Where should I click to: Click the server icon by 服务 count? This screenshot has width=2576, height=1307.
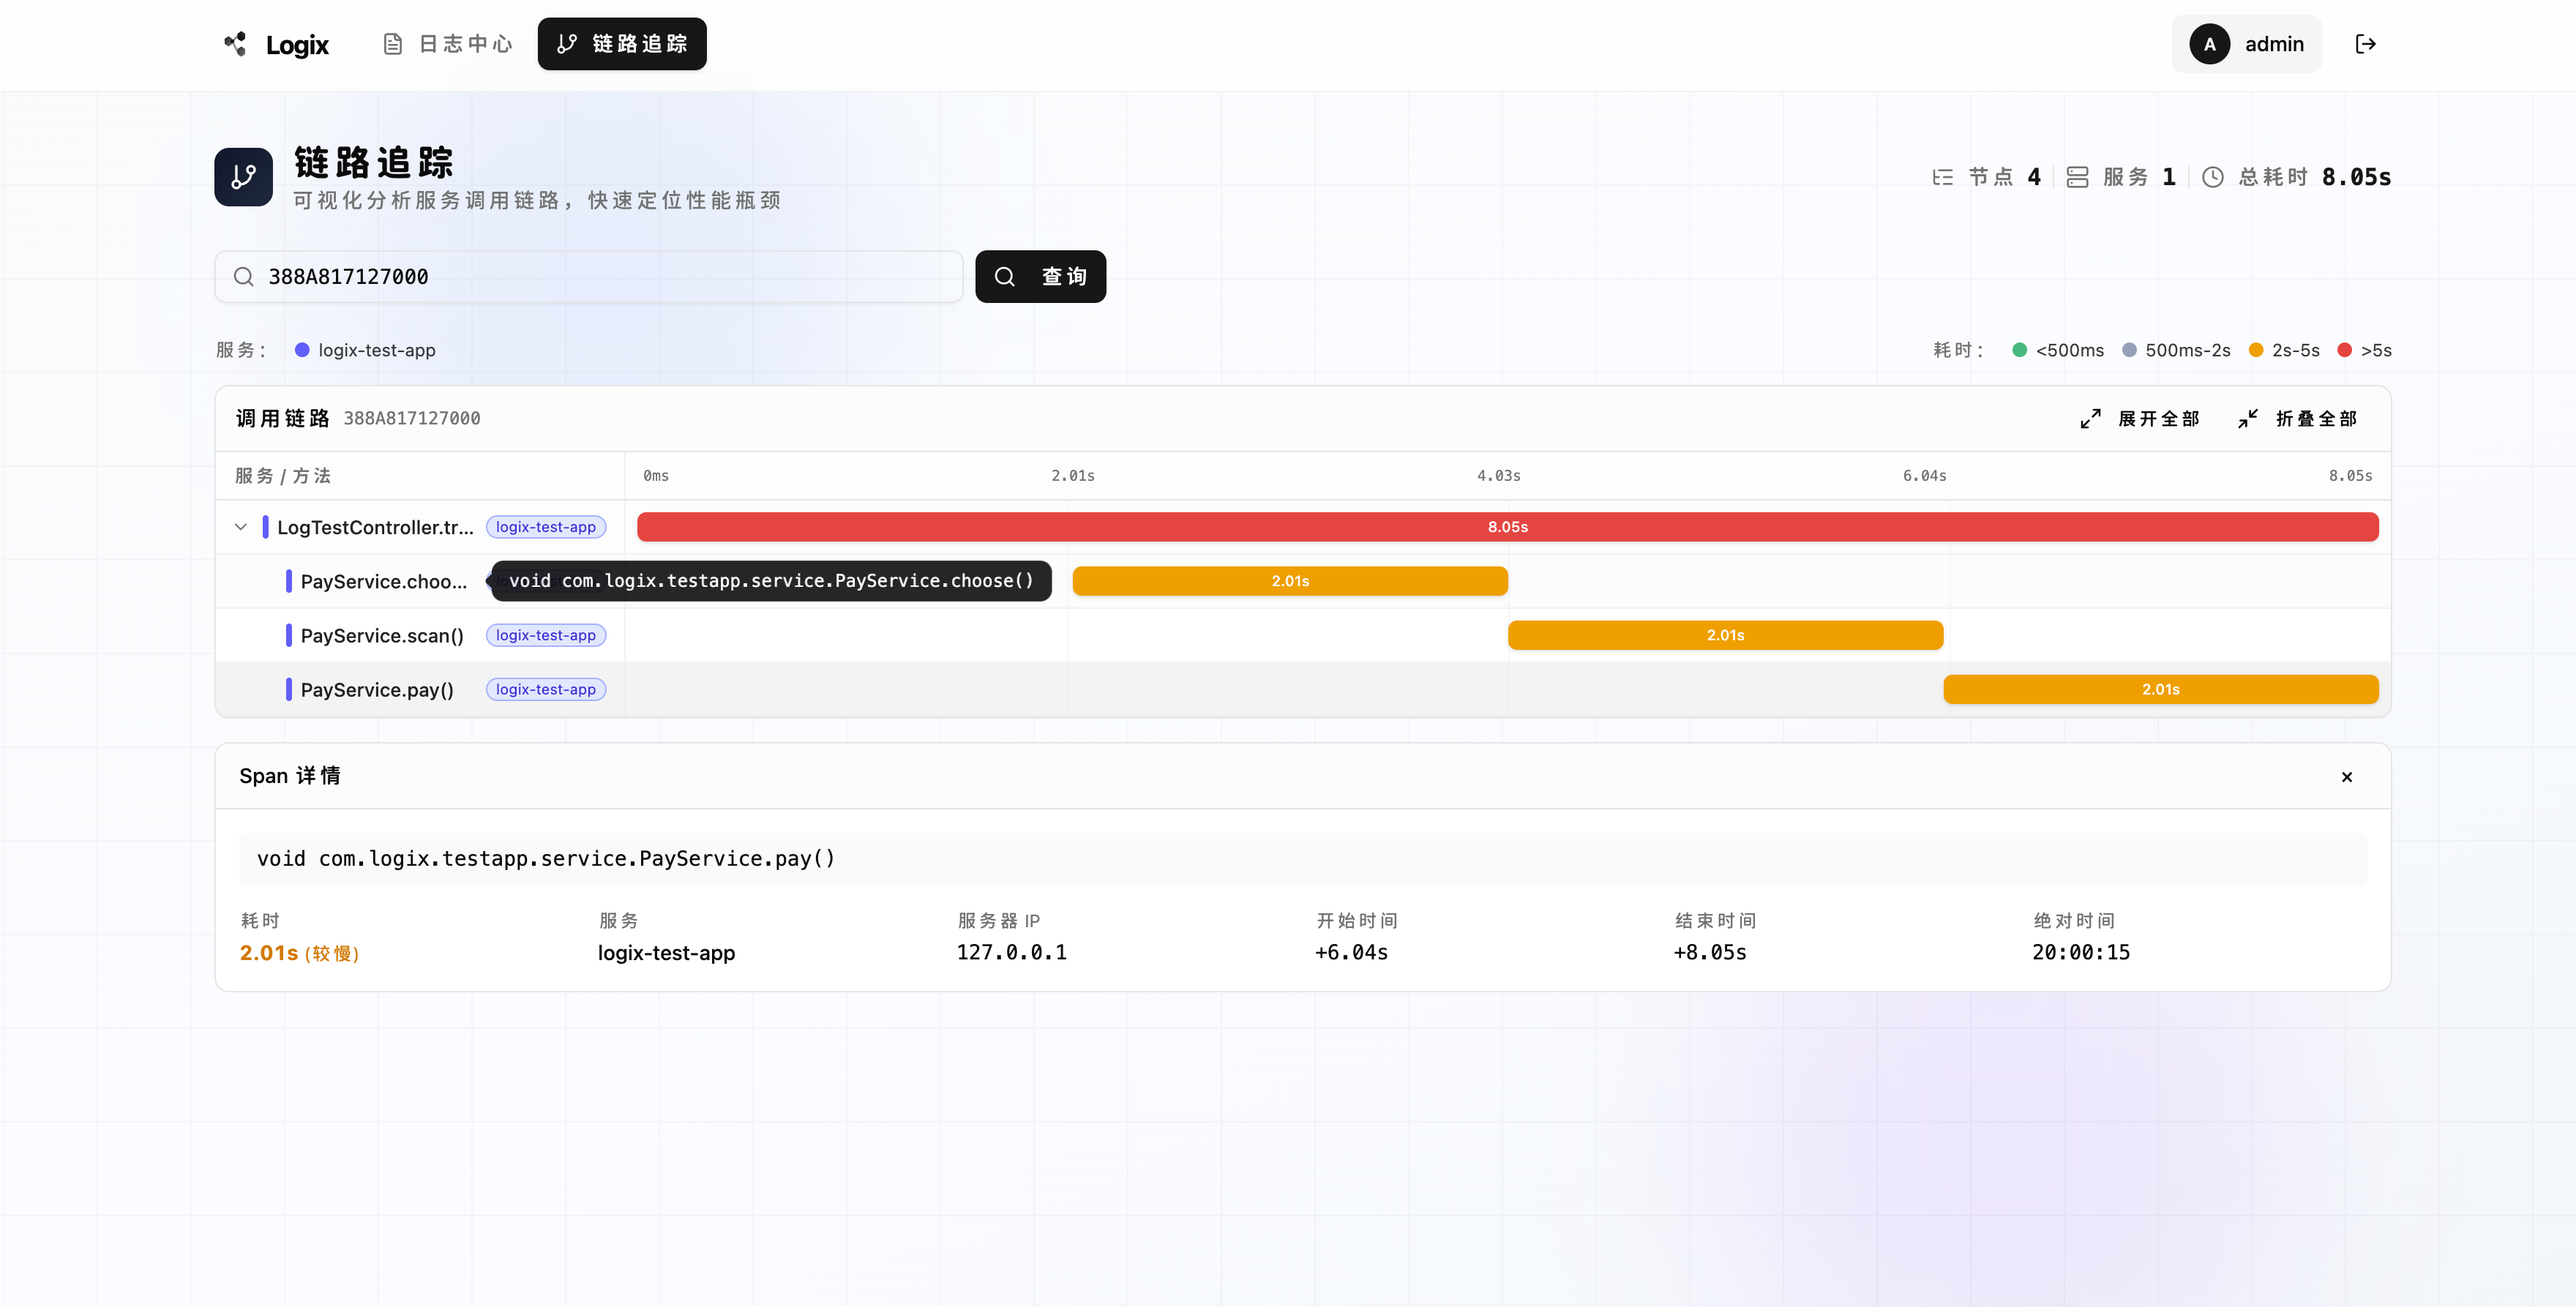click(2077, 177)
